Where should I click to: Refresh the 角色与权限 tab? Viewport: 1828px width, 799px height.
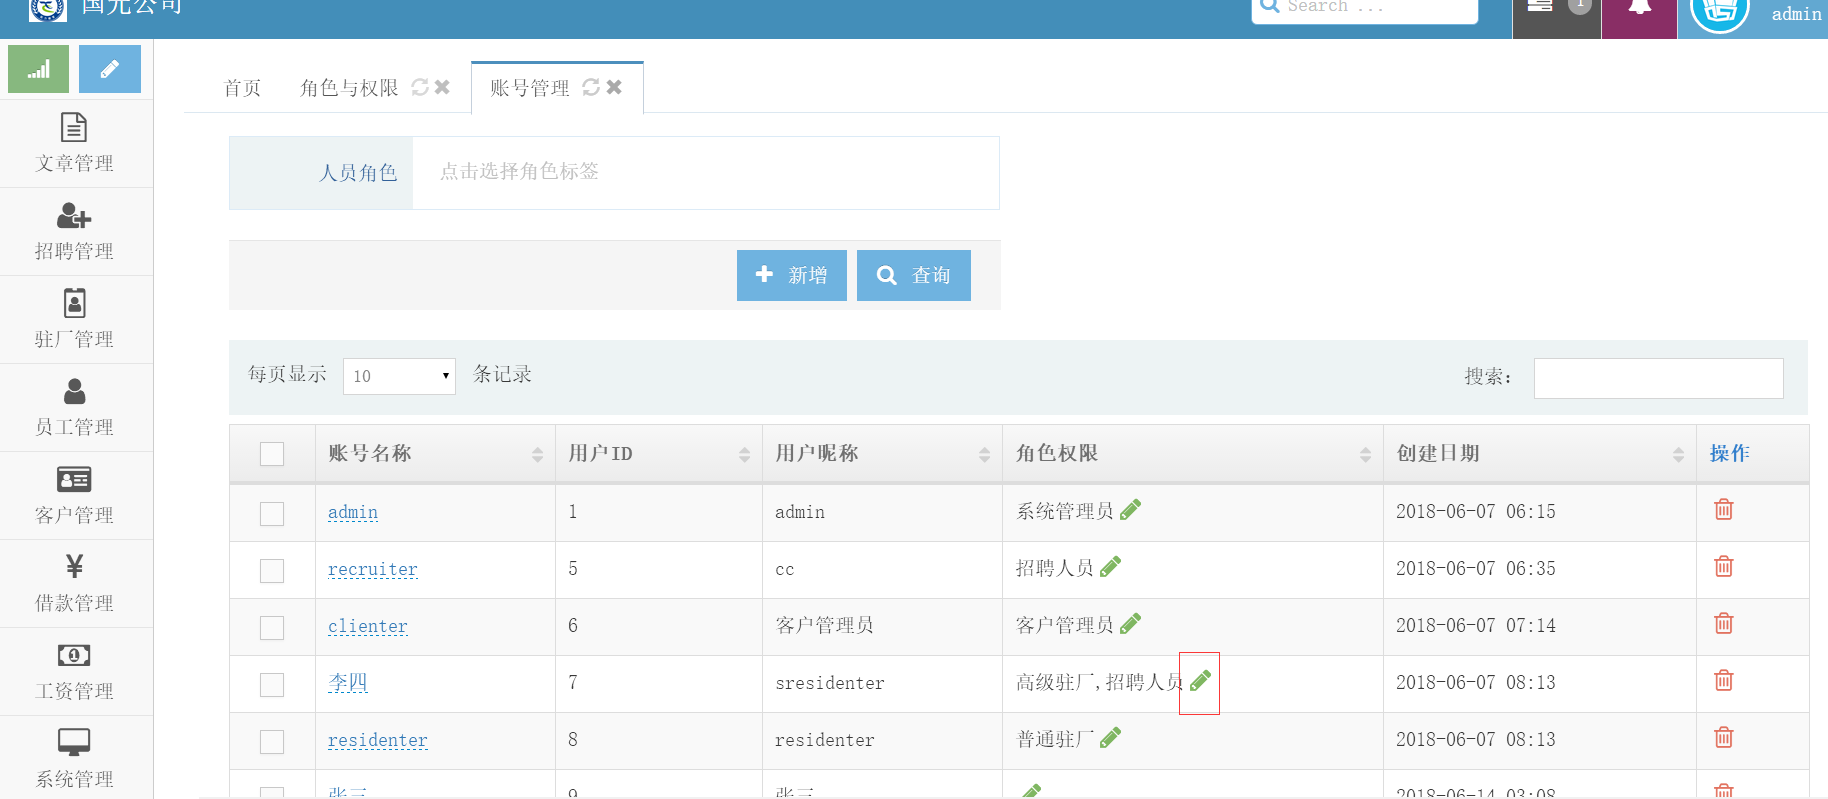(420, 87)
